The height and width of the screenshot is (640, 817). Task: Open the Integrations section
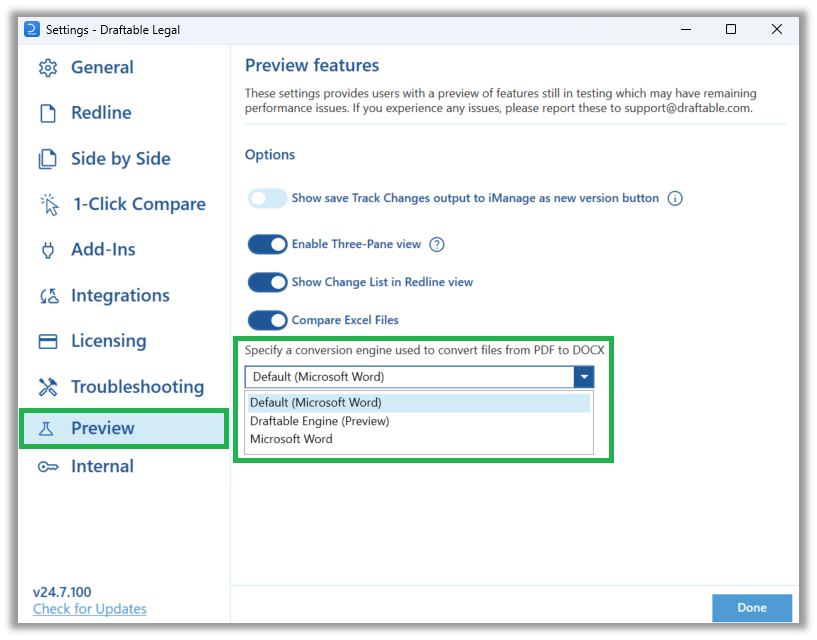coord(120,296)
